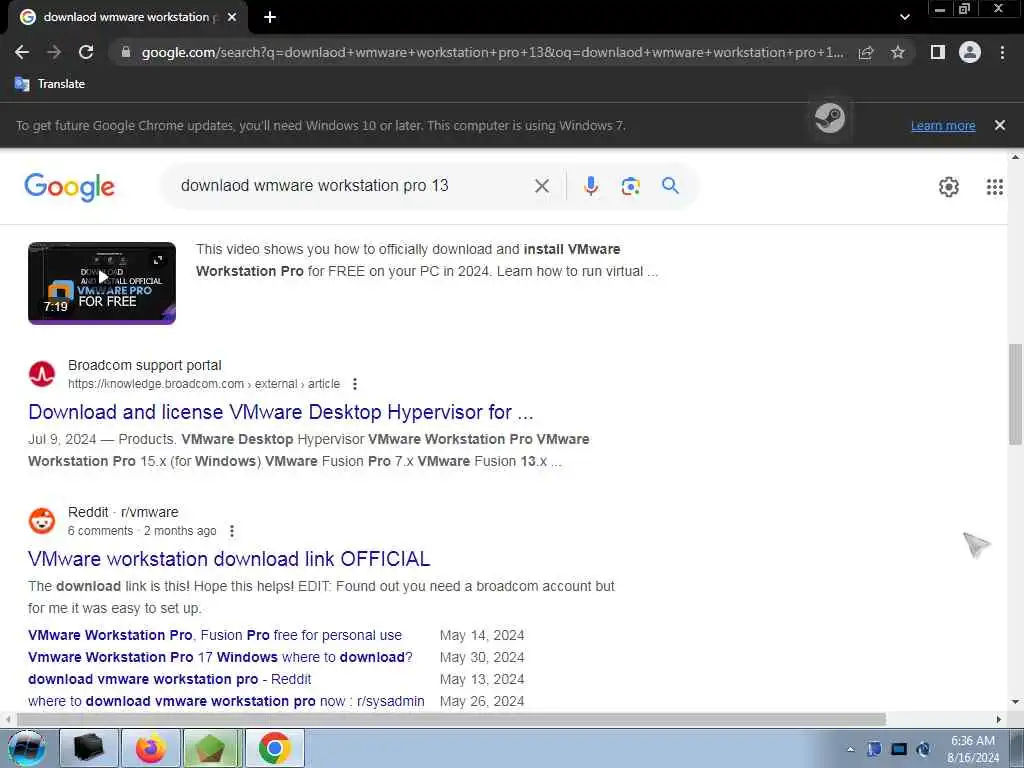Open 'VMware workstation download link OFFICIAL'
The image size is (1024, 768).
(x=229, y=559)
